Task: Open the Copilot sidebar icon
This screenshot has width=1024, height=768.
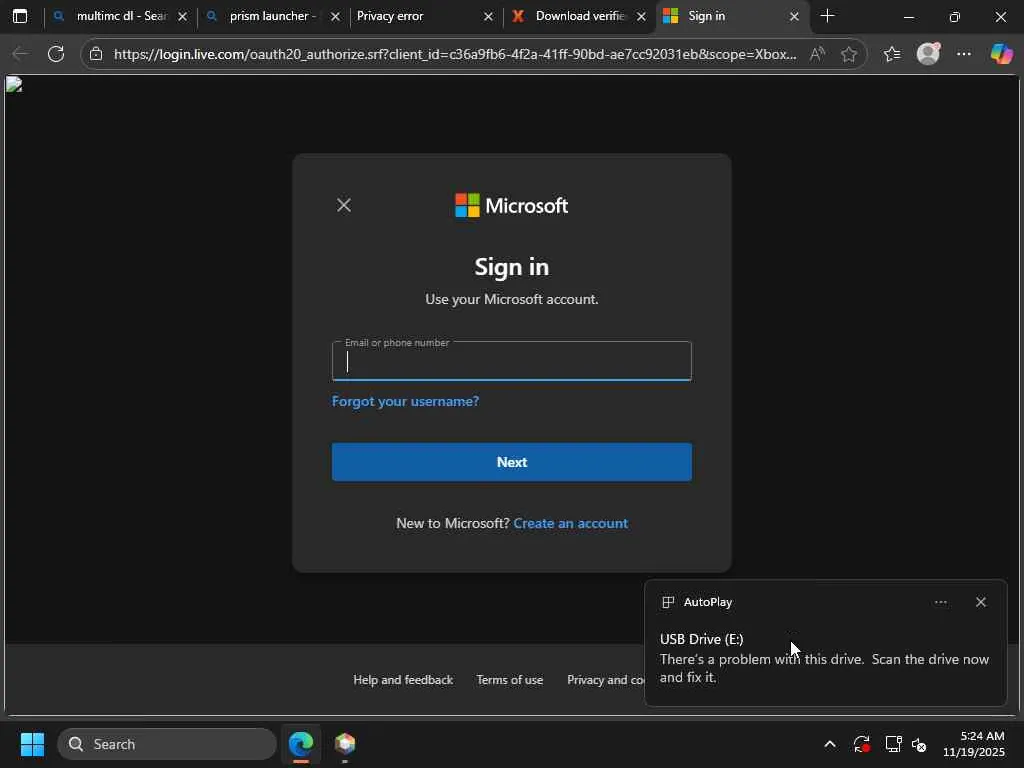Action: click(1001, 54)
